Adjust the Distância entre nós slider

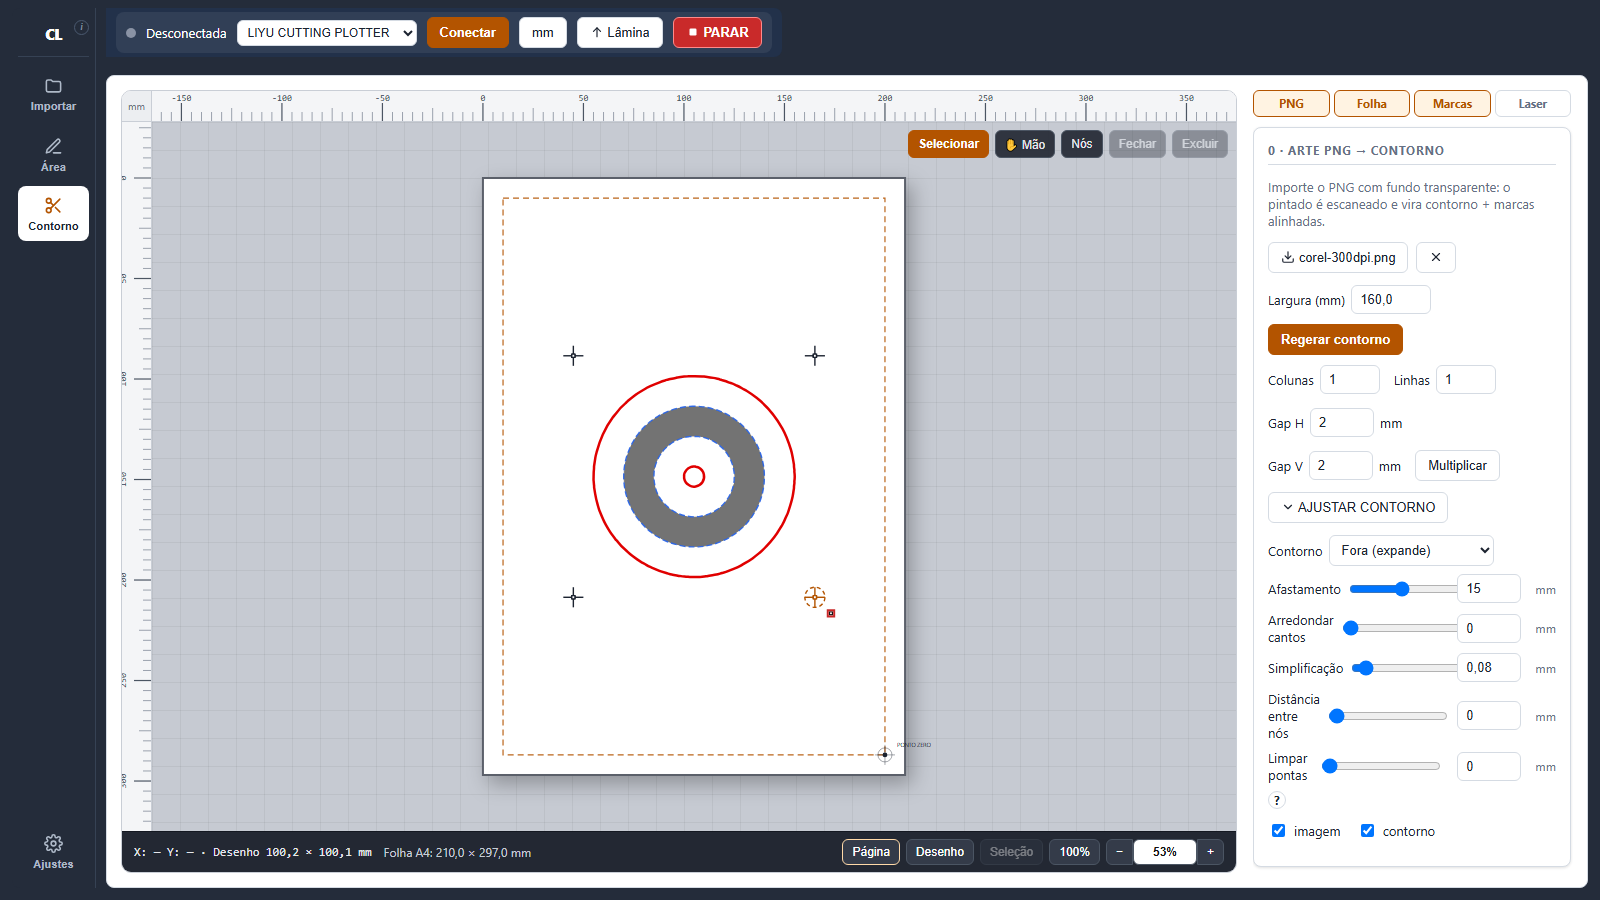point(1388,716)
